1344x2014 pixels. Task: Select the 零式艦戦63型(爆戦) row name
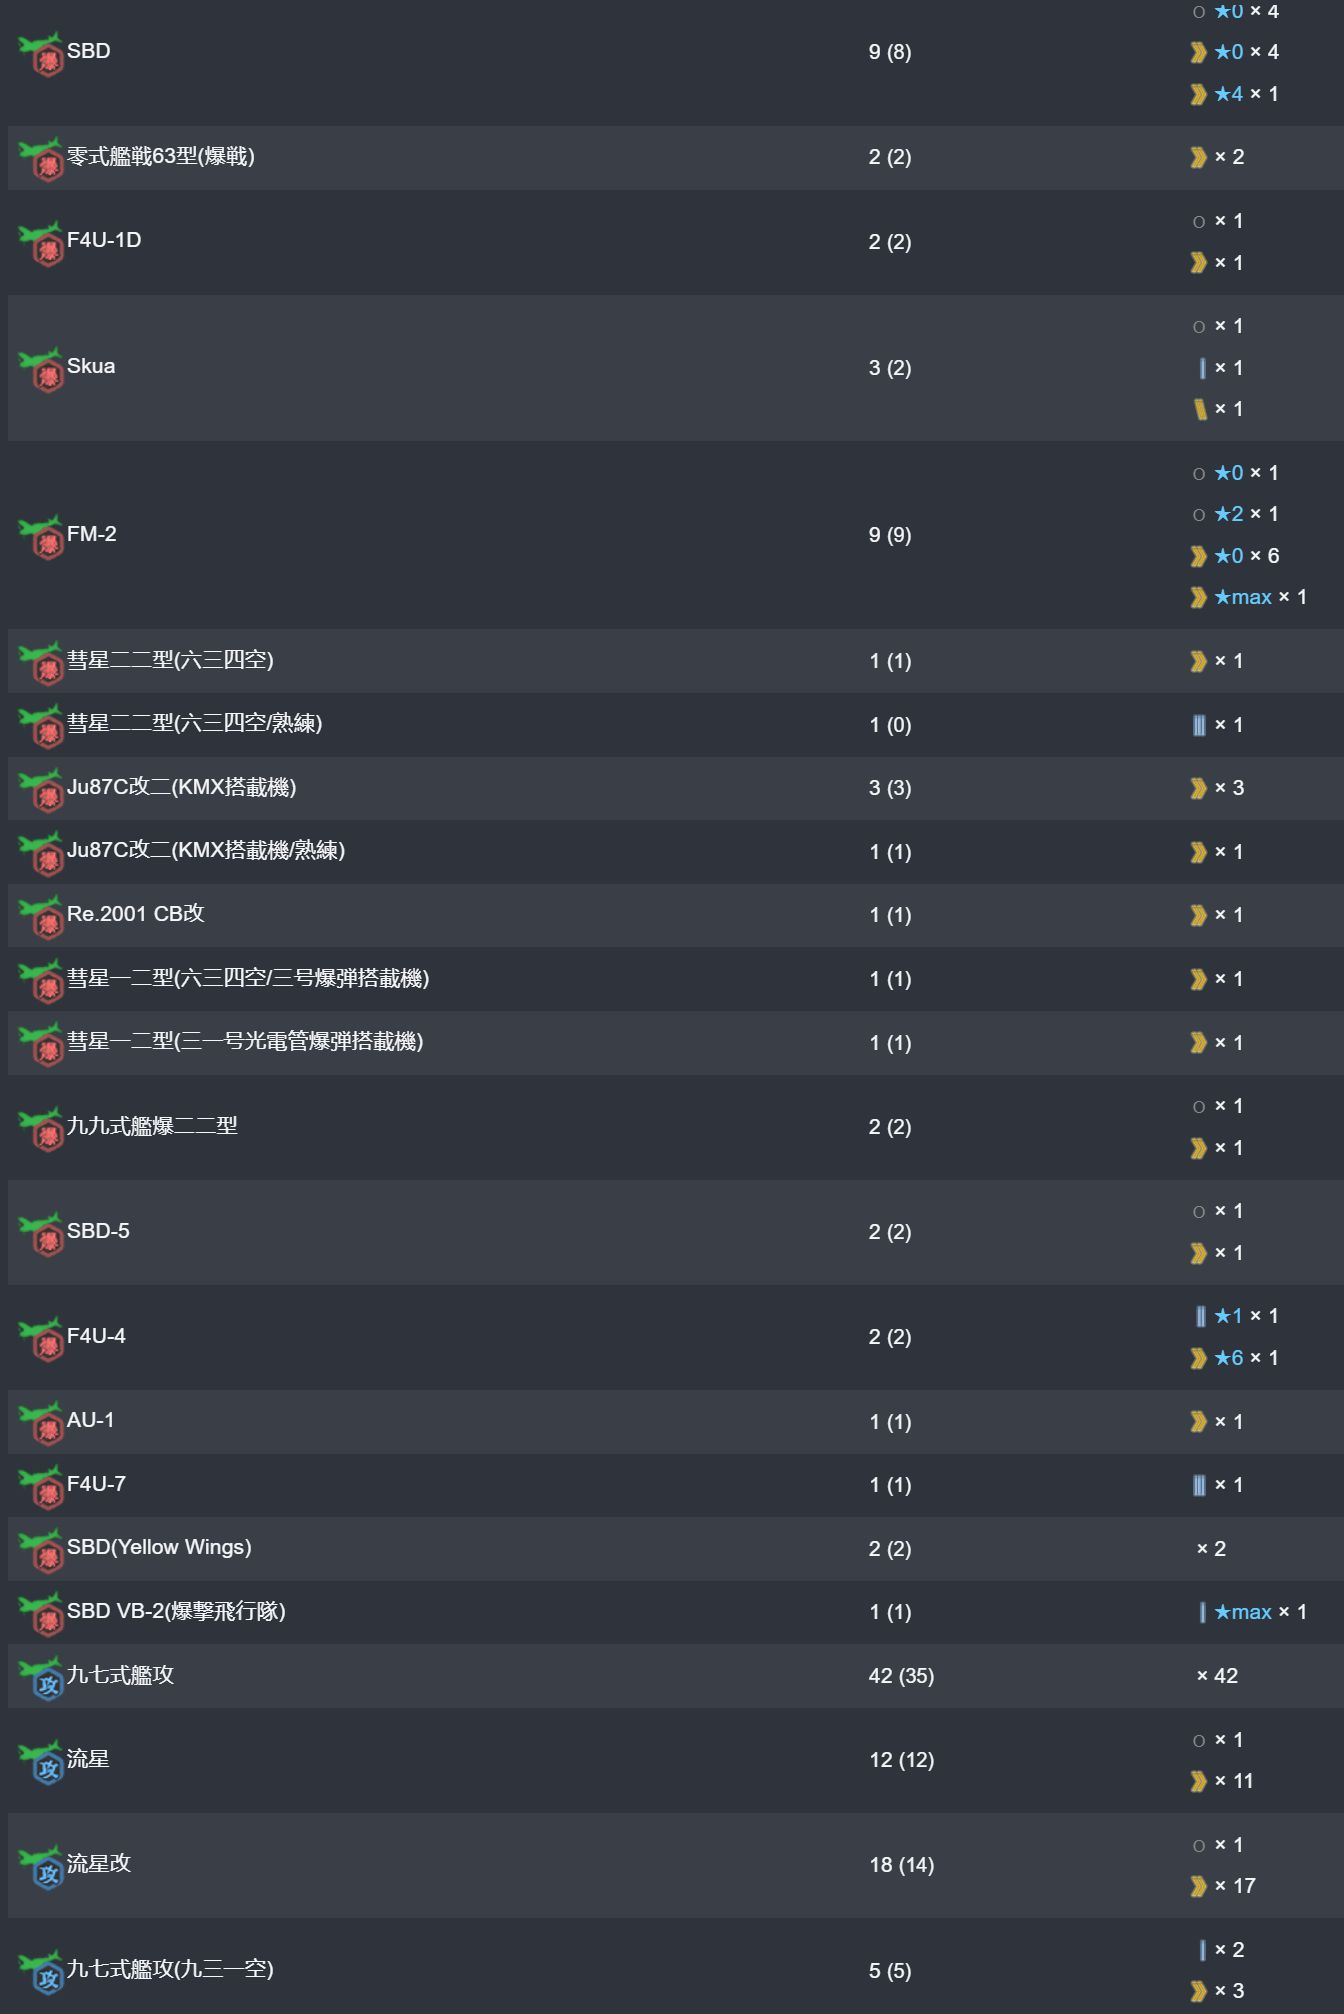point(161,156)
